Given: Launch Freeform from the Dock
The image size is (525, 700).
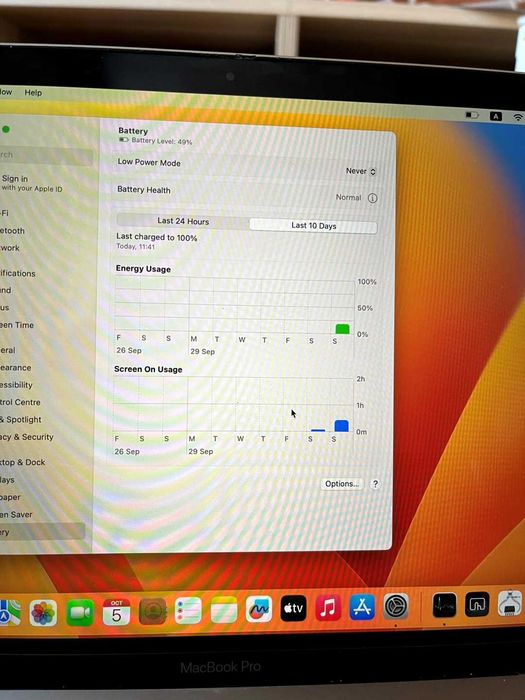Looking at the screenshot, I should tap(259, 608).
